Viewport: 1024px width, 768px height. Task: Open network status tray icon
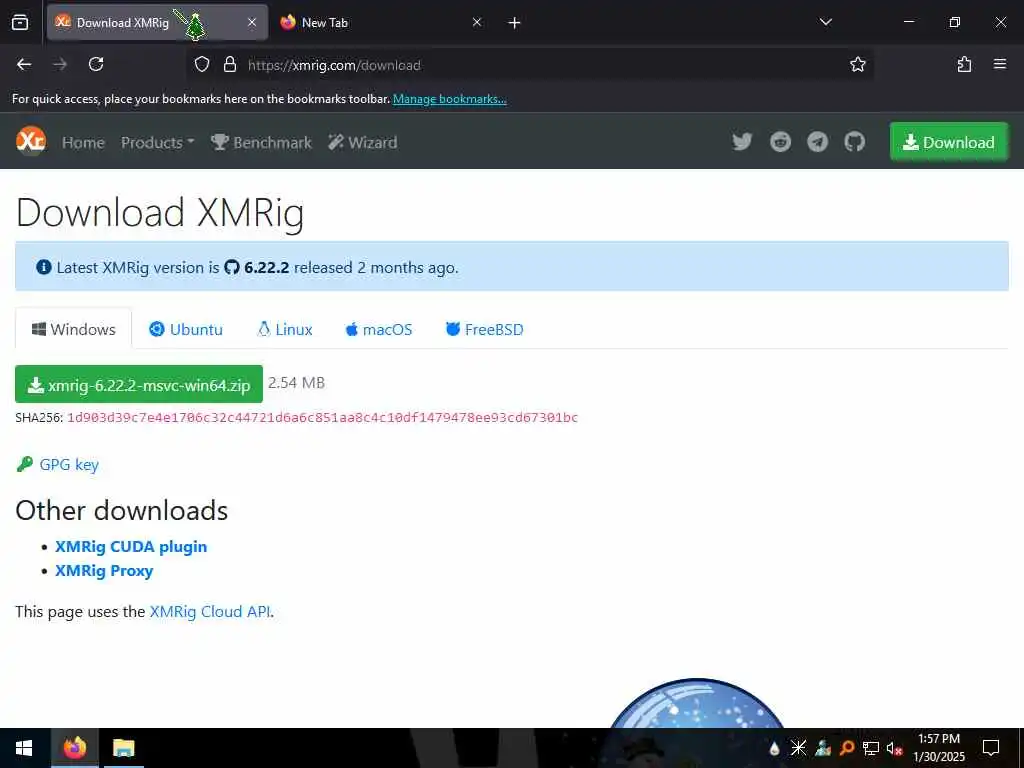tap(871, 748)
